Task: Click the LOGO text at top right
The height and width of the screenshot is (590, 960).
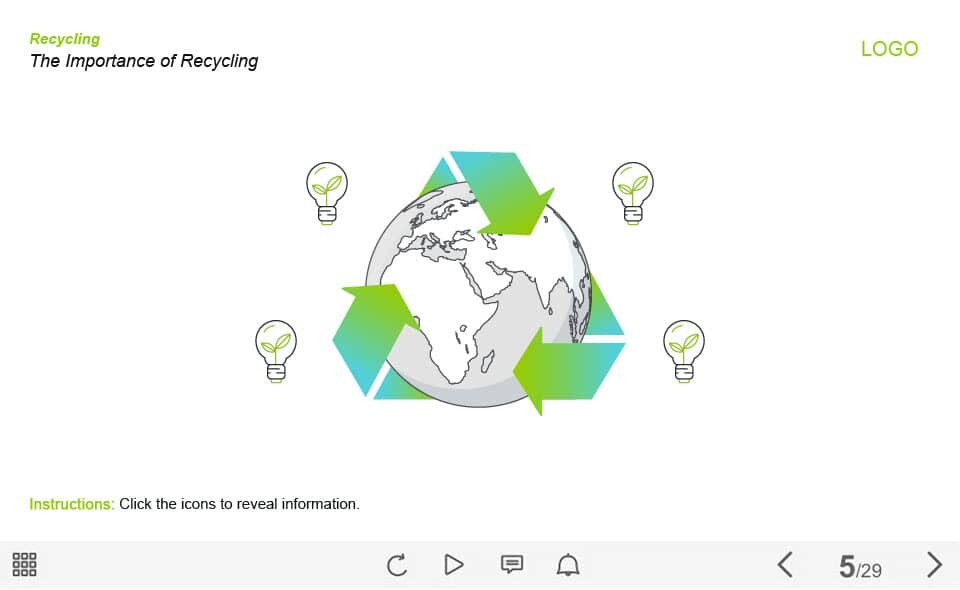Action: pos(890,49)
